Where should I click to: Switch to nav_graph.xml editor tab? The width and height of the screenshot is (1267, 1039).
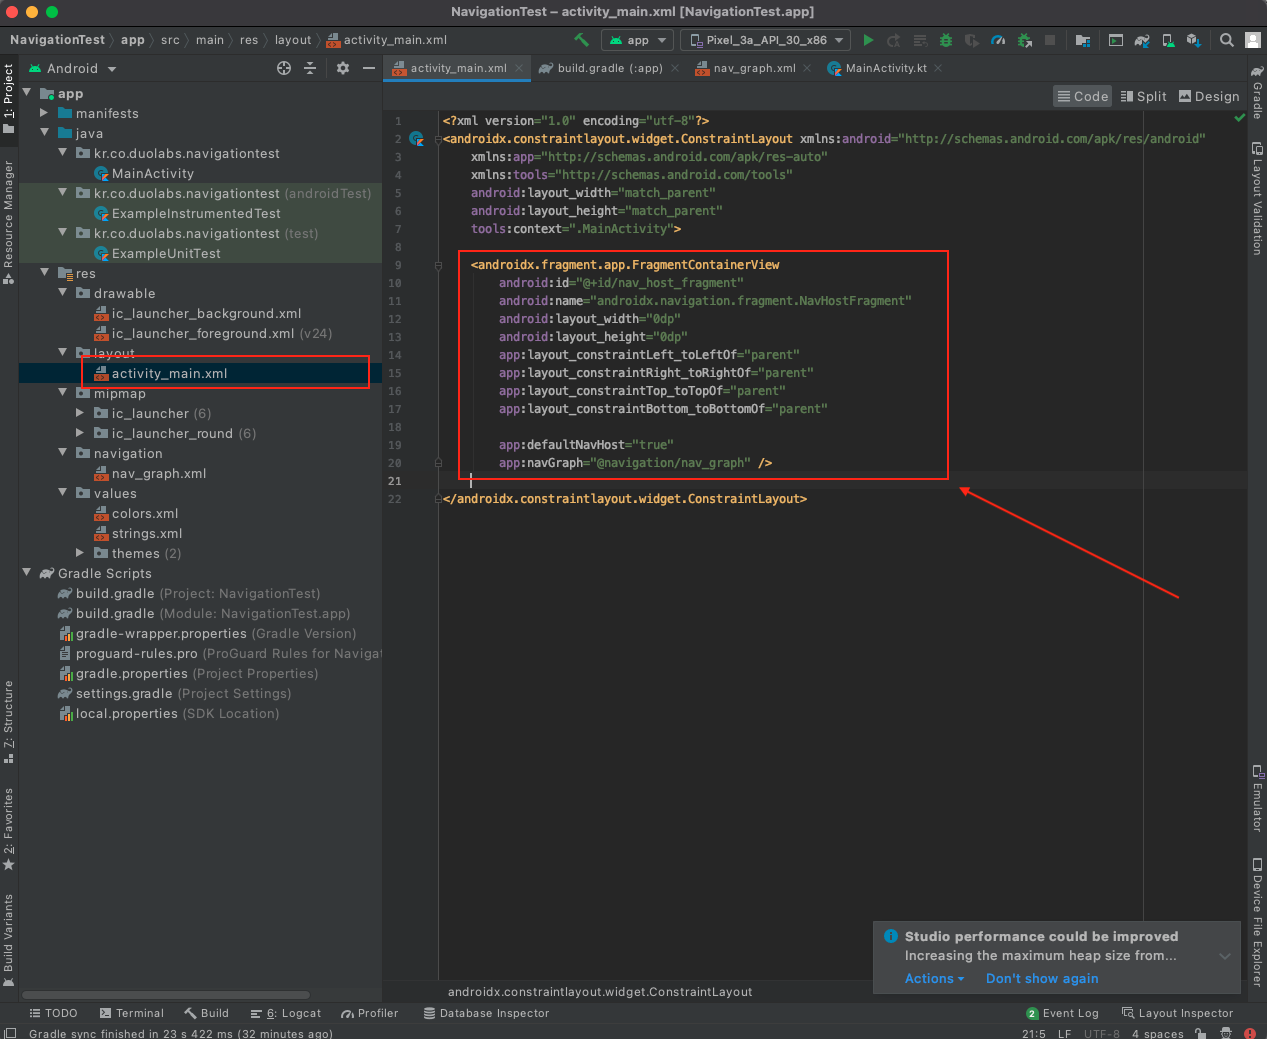pos(754,68)
